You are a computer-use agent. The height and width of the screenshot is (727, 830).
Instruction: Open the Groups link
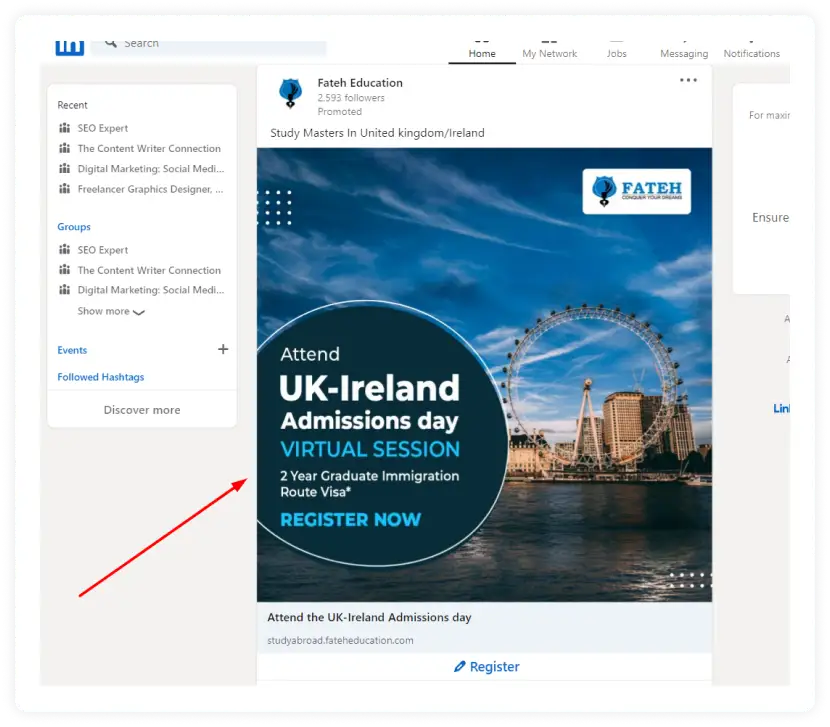click(x=74, y=227)
